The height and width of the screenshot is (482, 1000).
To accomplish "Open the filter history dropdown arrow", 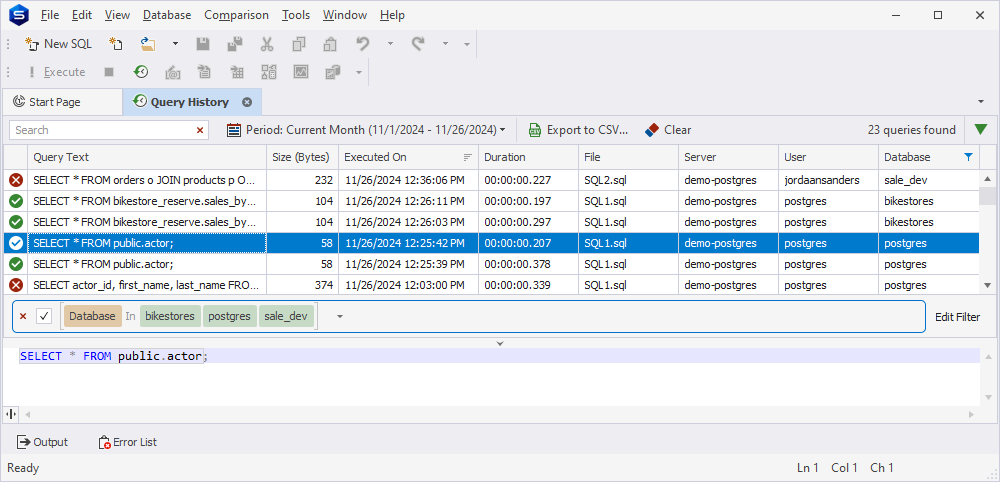I will (x=339, y=316).
